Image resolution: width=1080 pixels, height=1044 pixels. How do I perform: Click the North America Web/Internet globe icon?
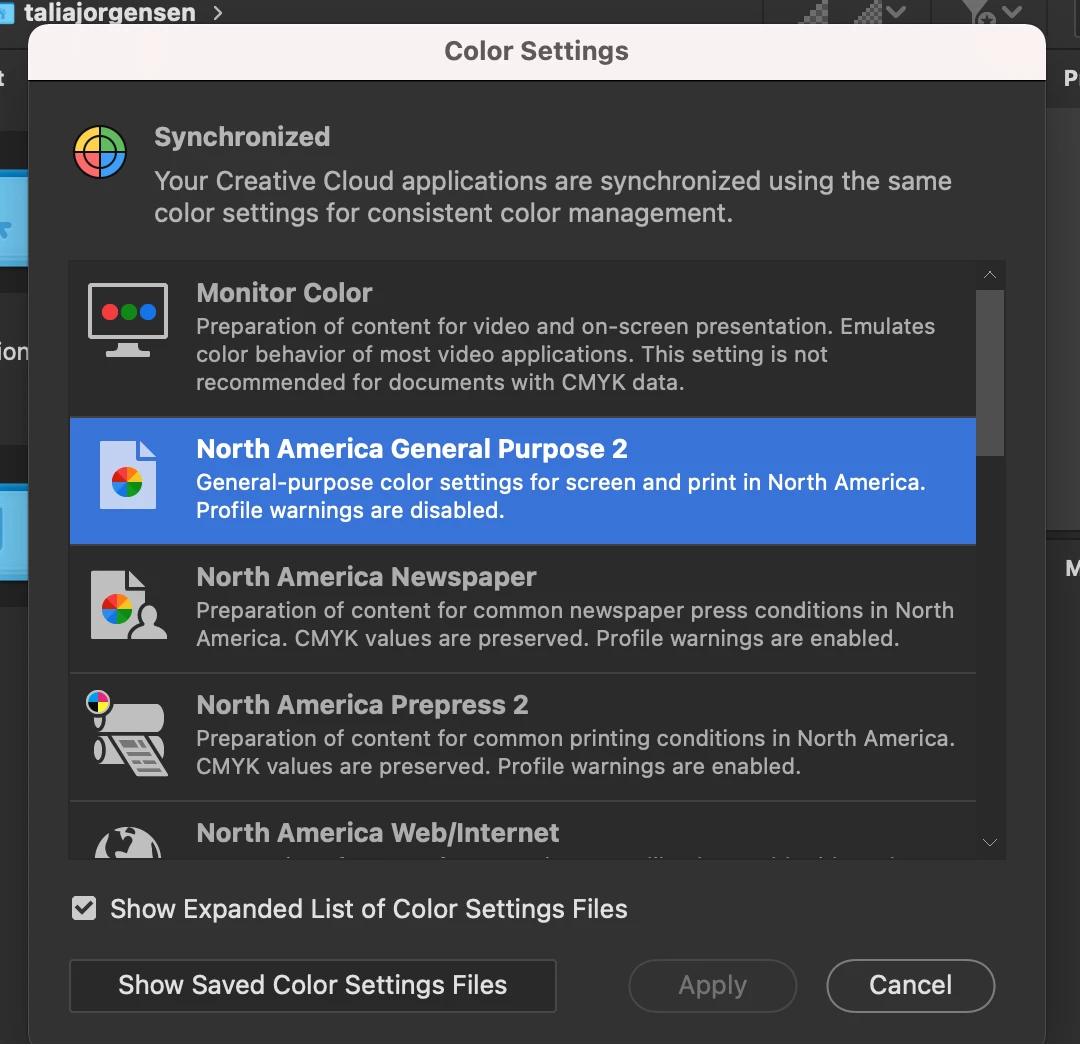pos(128,842)
